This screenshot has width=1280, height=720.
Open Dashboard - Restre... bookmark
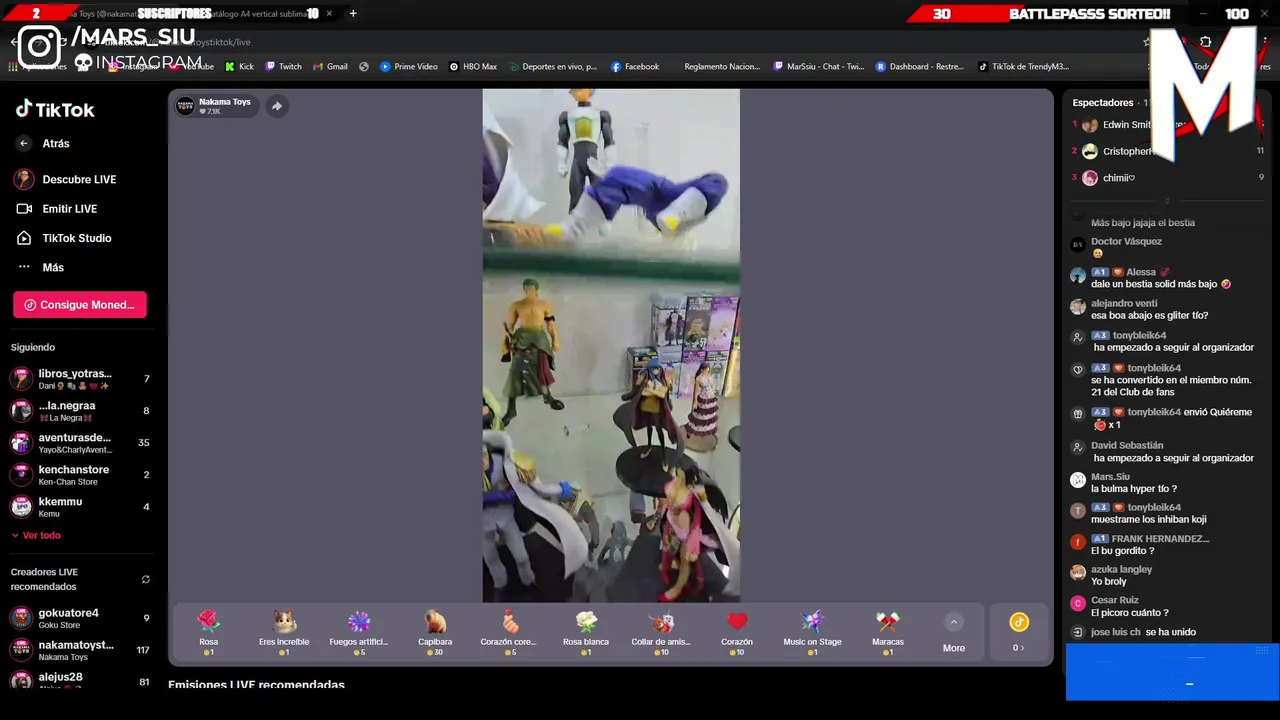[919, 67]
